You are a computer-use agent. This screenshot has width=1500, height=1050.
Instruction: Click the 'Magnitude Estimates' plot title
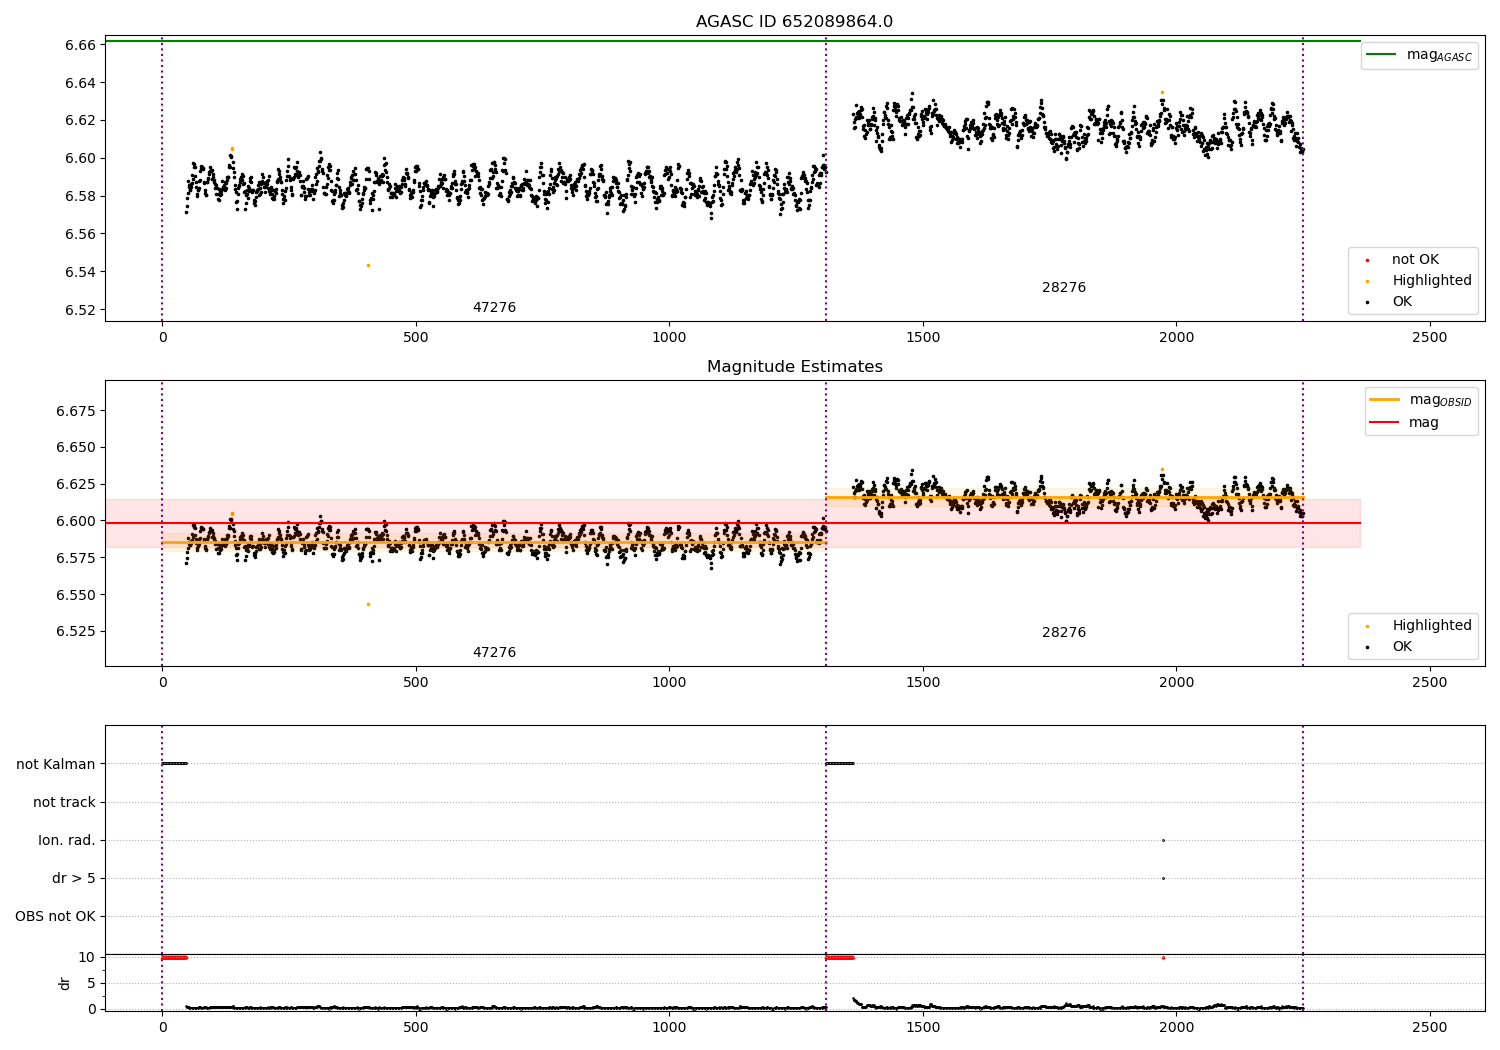(794, 367)
